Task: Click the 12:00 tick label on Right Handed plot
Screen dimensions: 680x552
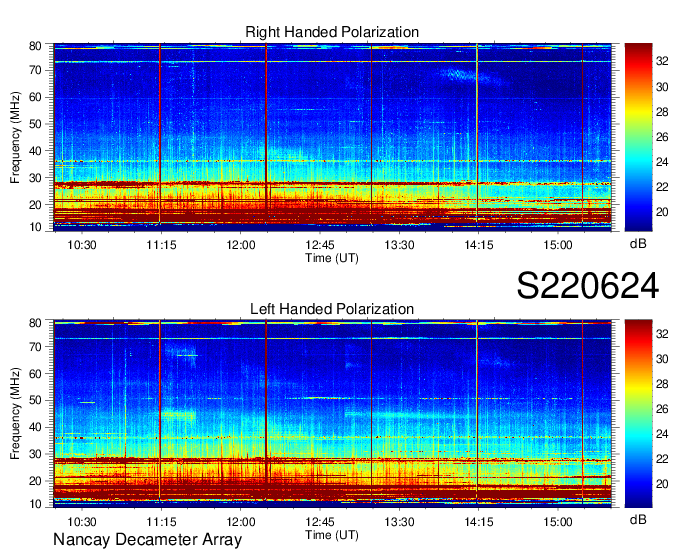Action: pos(241,245)
